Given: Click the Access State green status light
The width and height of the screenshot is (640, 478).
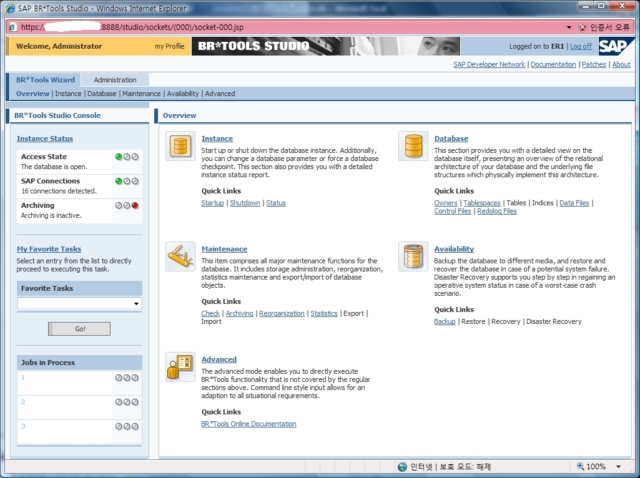Looking at the screenshot, I should 118,157.
